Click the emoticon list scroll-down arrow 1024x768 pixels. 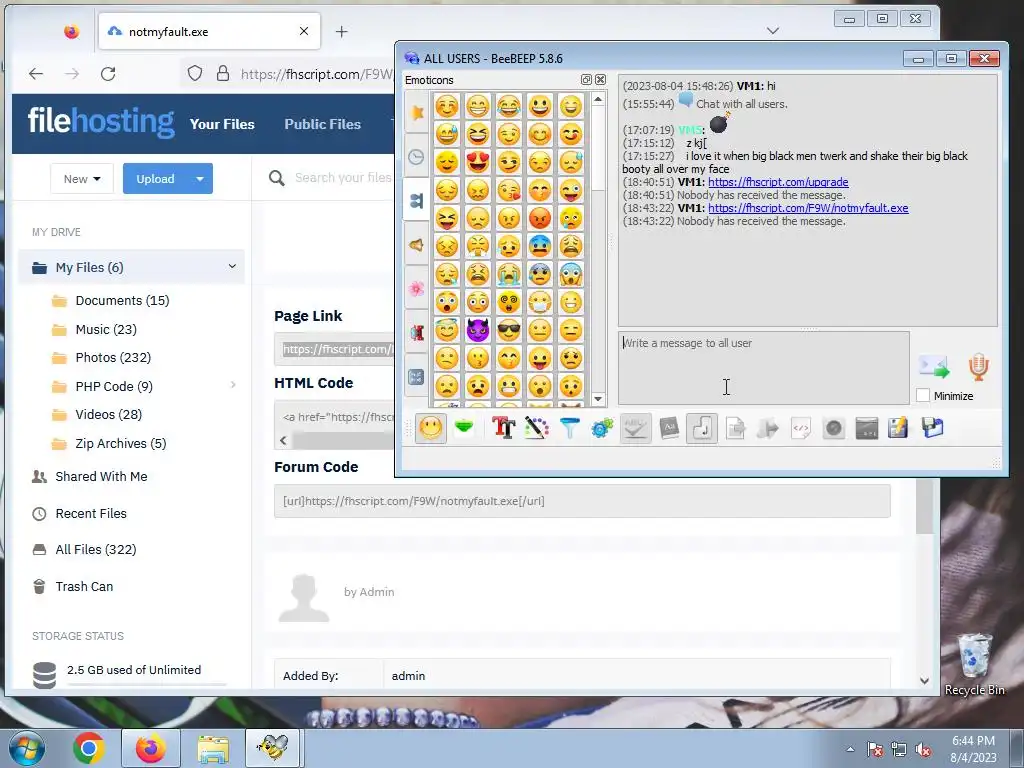(x=598, y=398)
